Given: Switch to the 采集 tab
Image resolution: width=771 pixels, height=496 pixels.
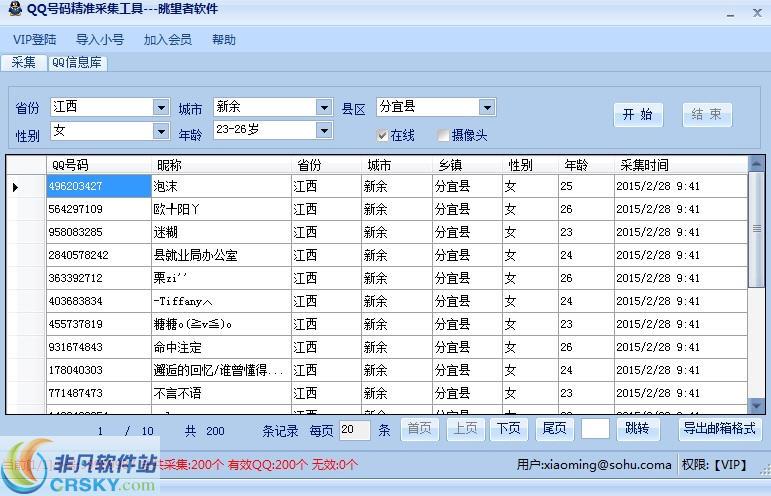Looking at the screenshot, I should click(23, 62).
